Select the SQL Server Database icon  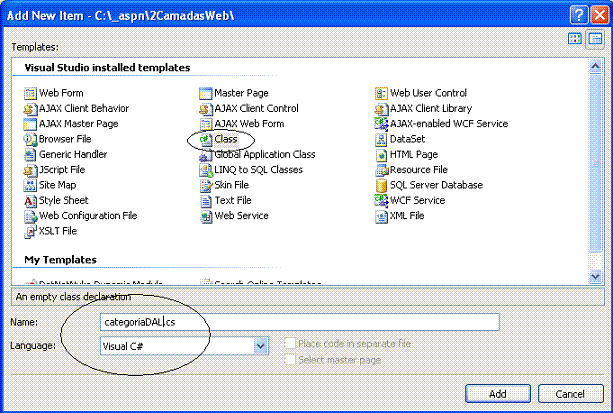(381, 185)
